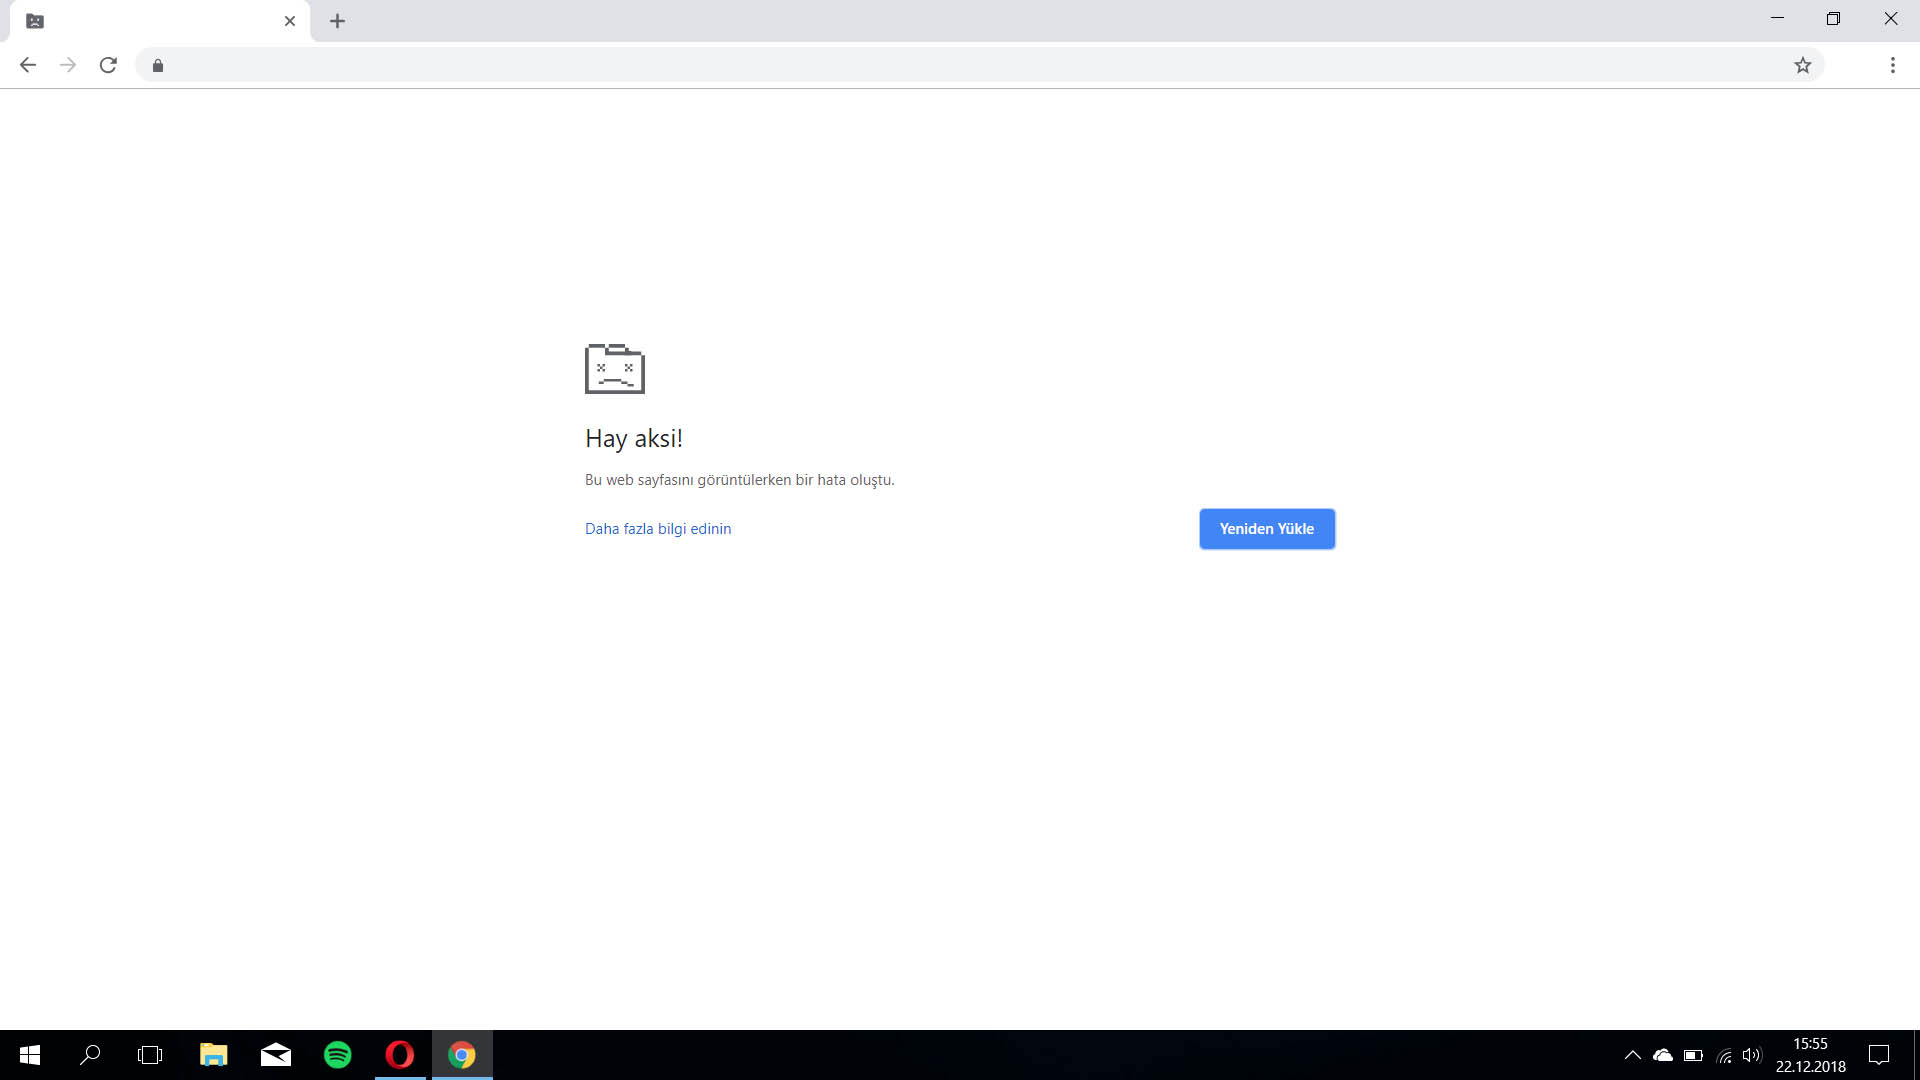This screenshot has width=1920, height=1080.
Task: Click the browser back arrow
Action: [x=28, y=65]
